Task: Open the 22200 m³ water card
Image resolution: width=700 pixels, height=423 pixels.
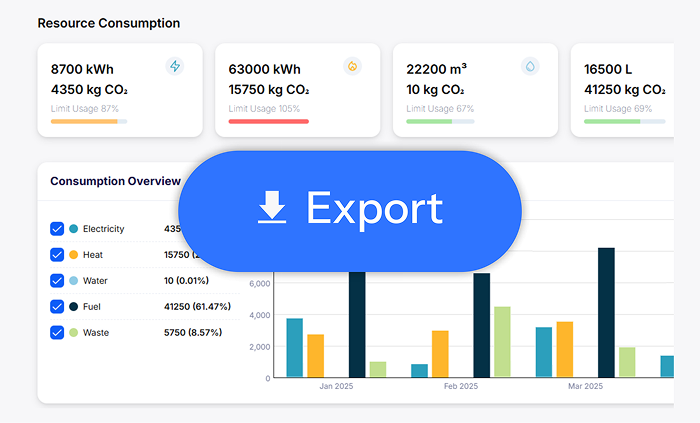Action: coord(475,90)
